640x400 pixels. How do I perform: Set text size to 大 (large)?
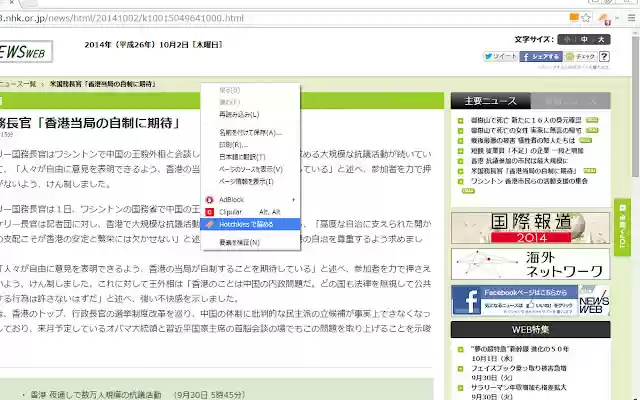[601, 40]
